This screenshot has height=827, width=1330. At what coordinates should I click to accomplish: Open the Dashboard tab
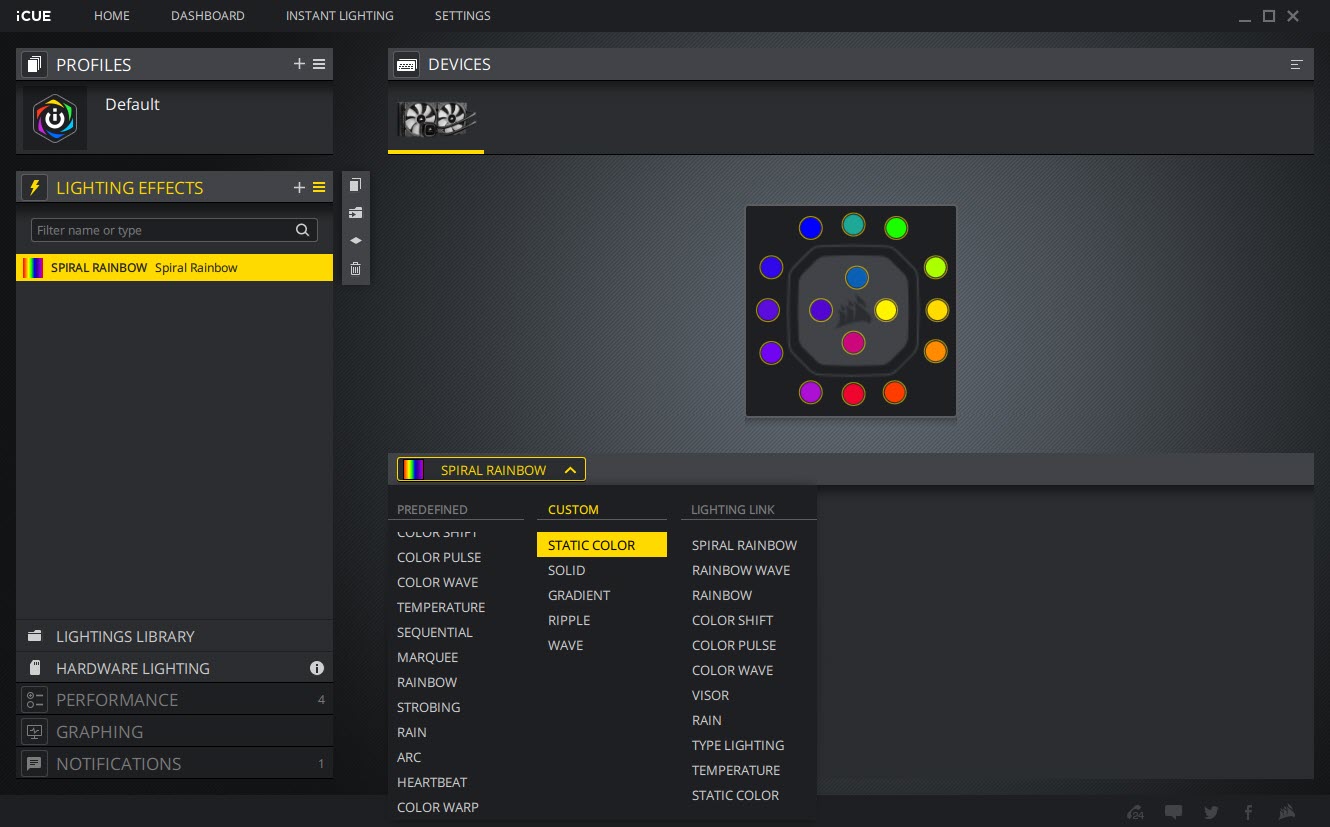(x=208, y=16)
